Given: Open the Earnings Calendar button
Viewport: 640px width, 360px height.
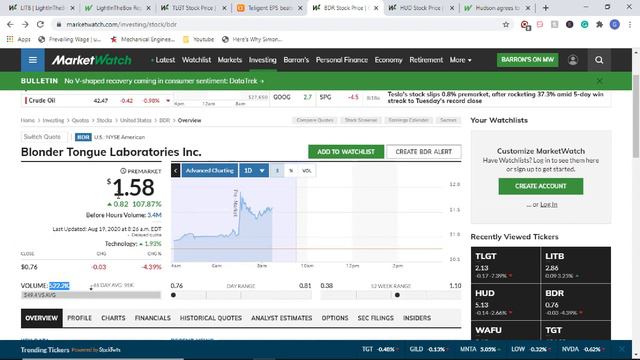Looking at the screenshot, I should point(408,120).
